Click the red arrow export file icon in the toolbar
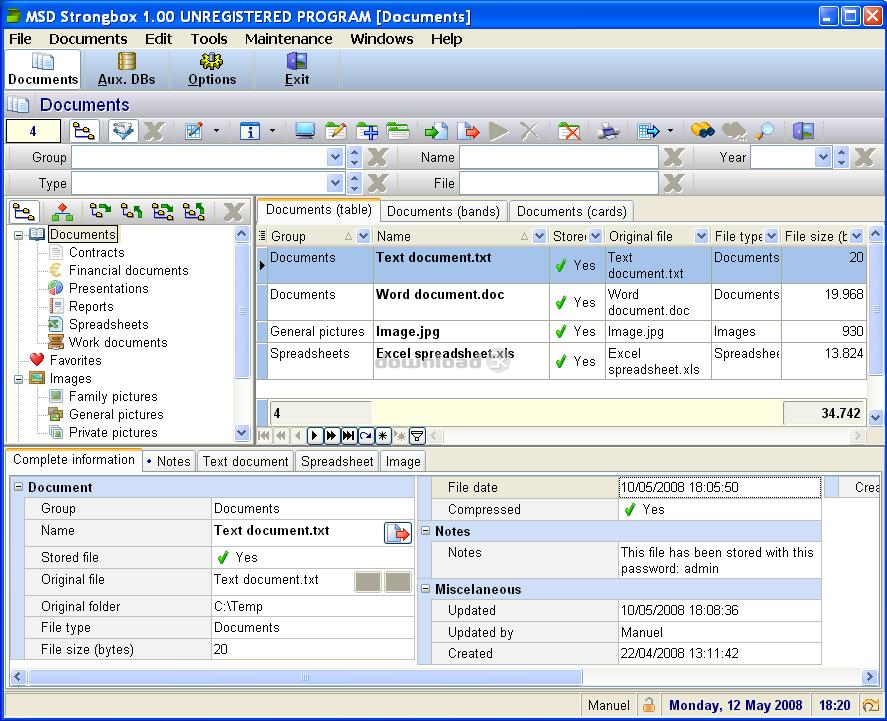Viewport: 887px width, 721px height. pyautogui.click(x=468, y=131)
